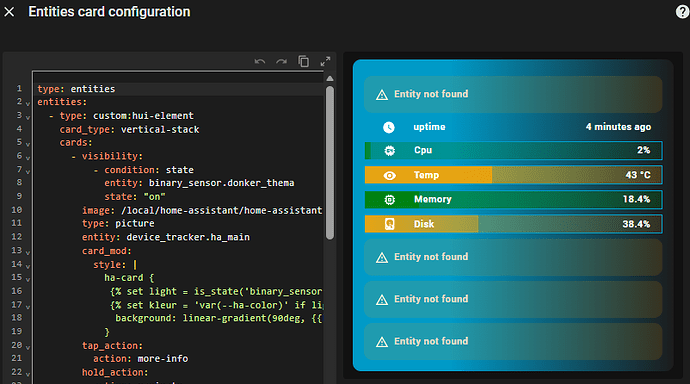Viewport: 690px width, 384px height.
Task: Undo the last edit in the code editor
Action: pos(260,62)
